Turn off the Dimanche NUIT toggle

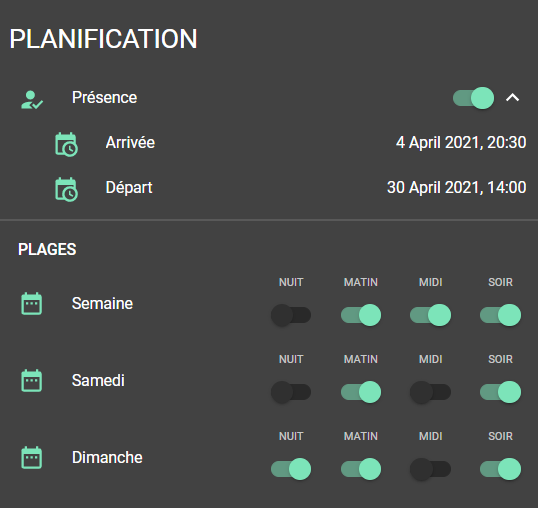point(291,469)
